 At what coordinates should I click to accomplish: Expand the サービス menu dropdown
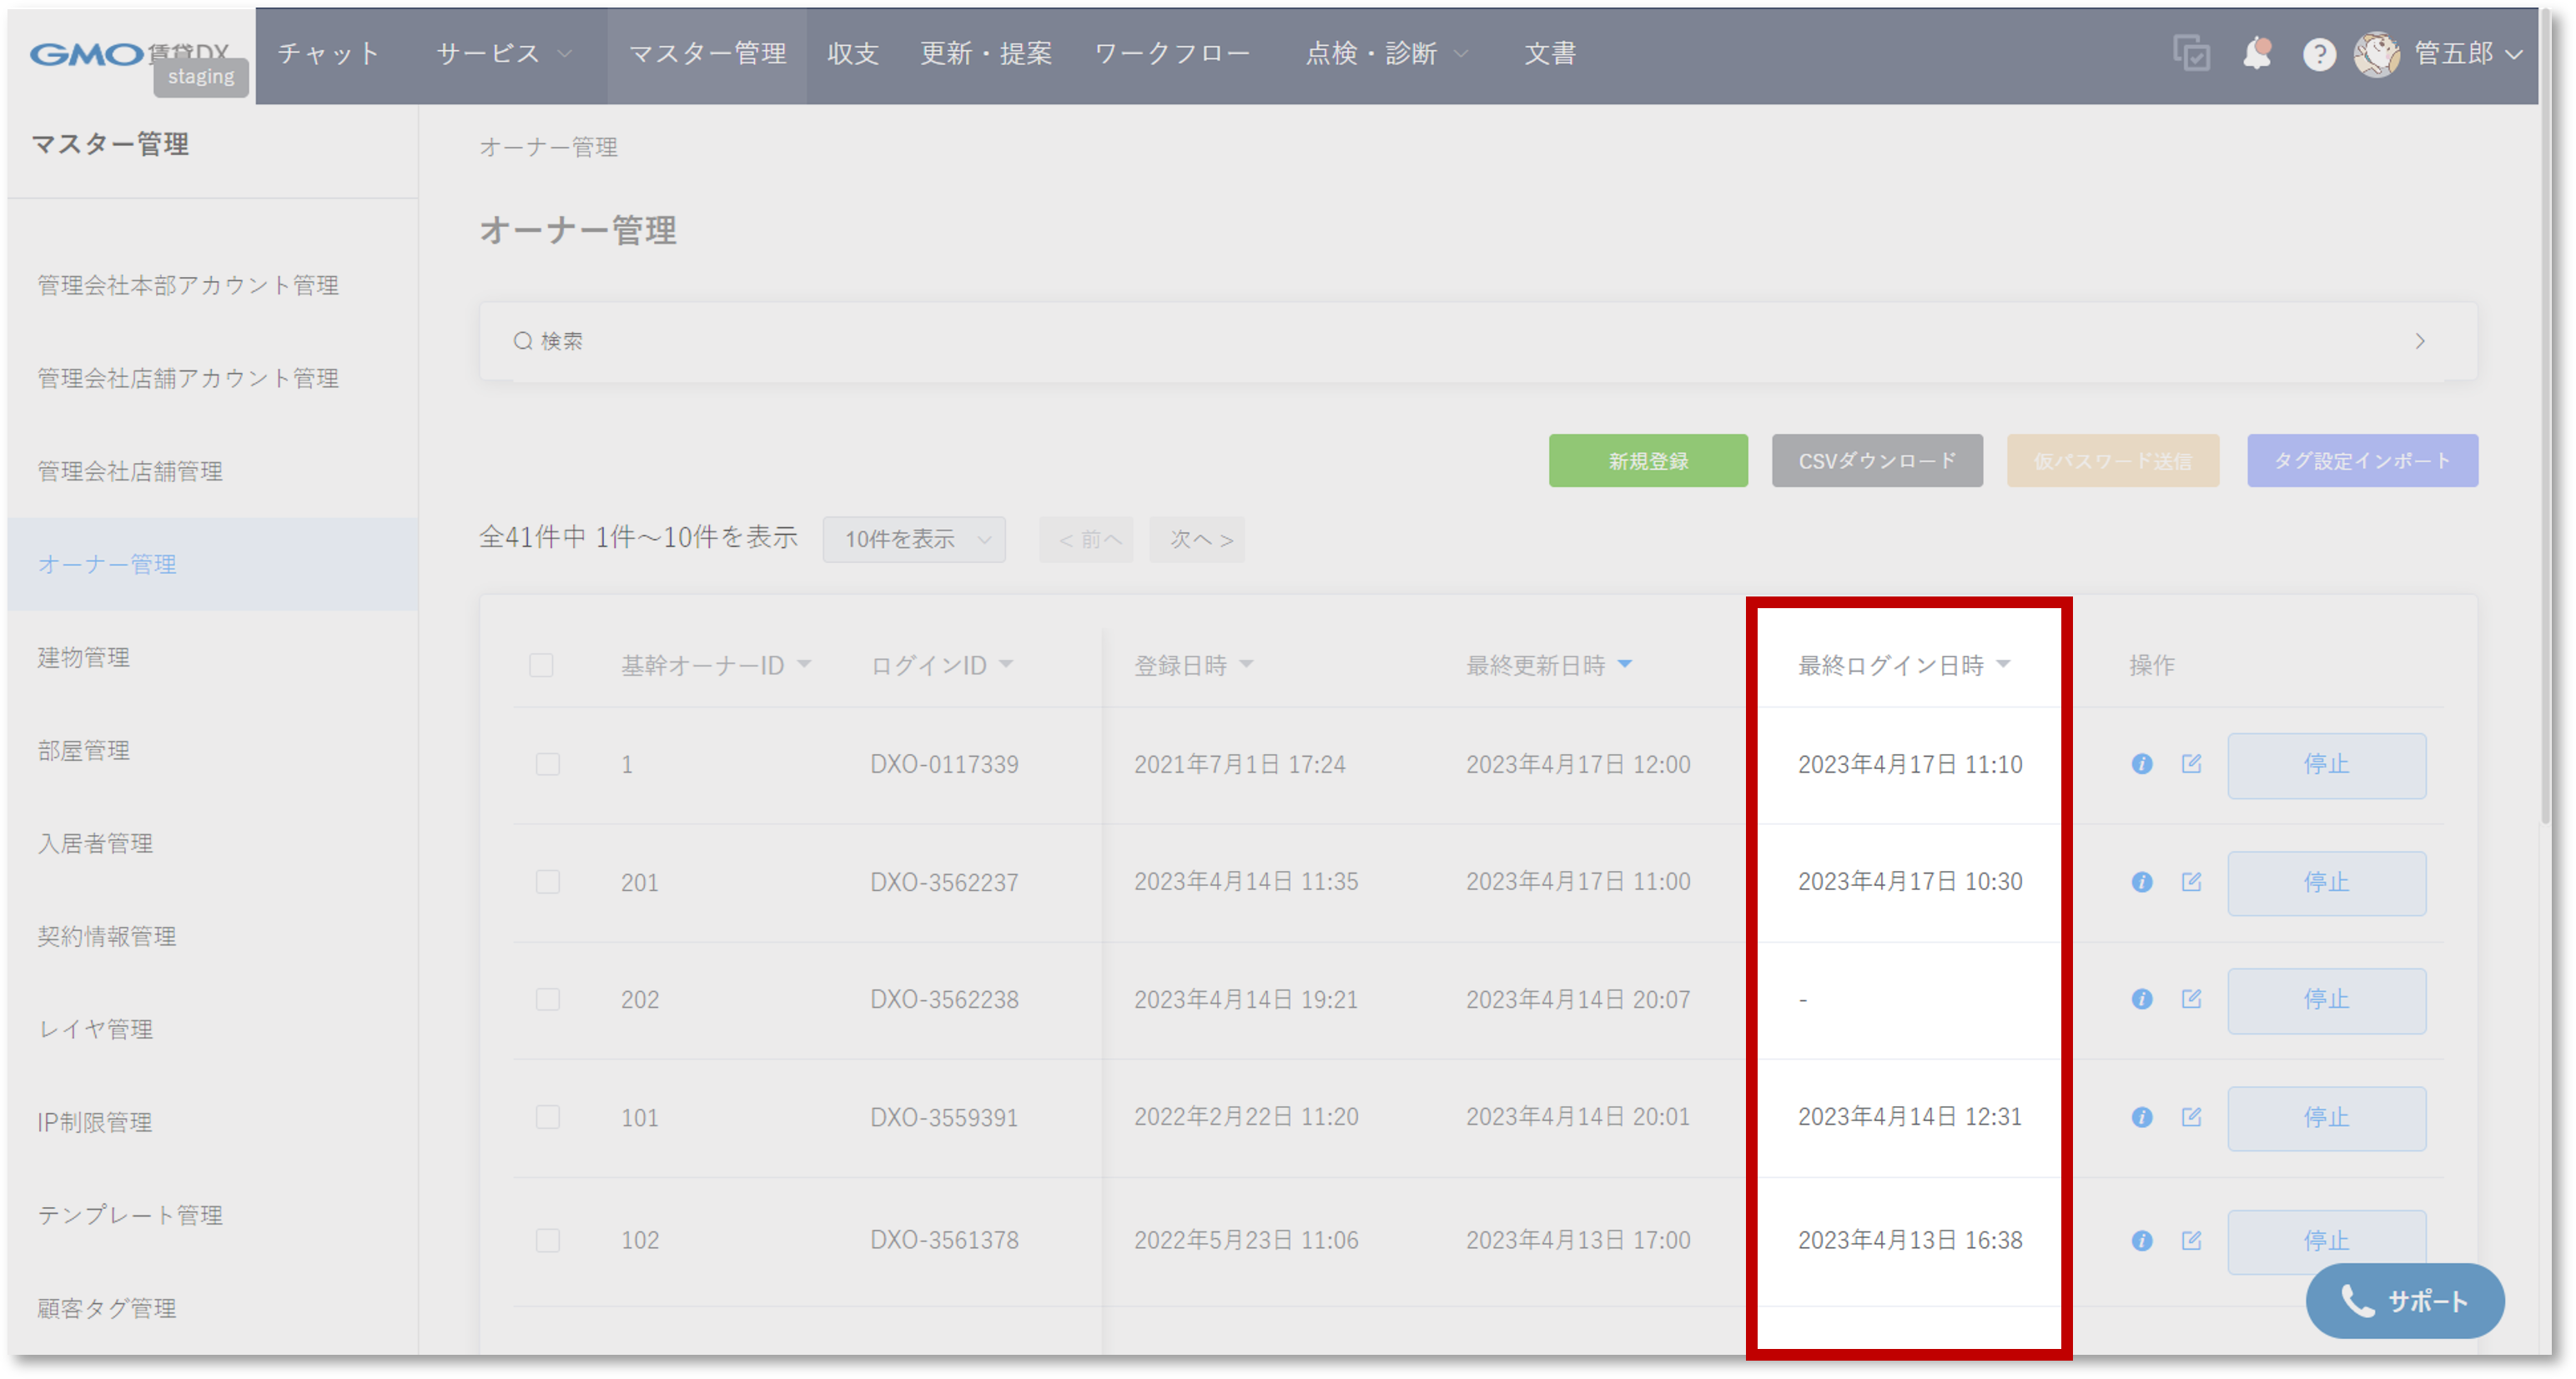click(x=503, y=53)
